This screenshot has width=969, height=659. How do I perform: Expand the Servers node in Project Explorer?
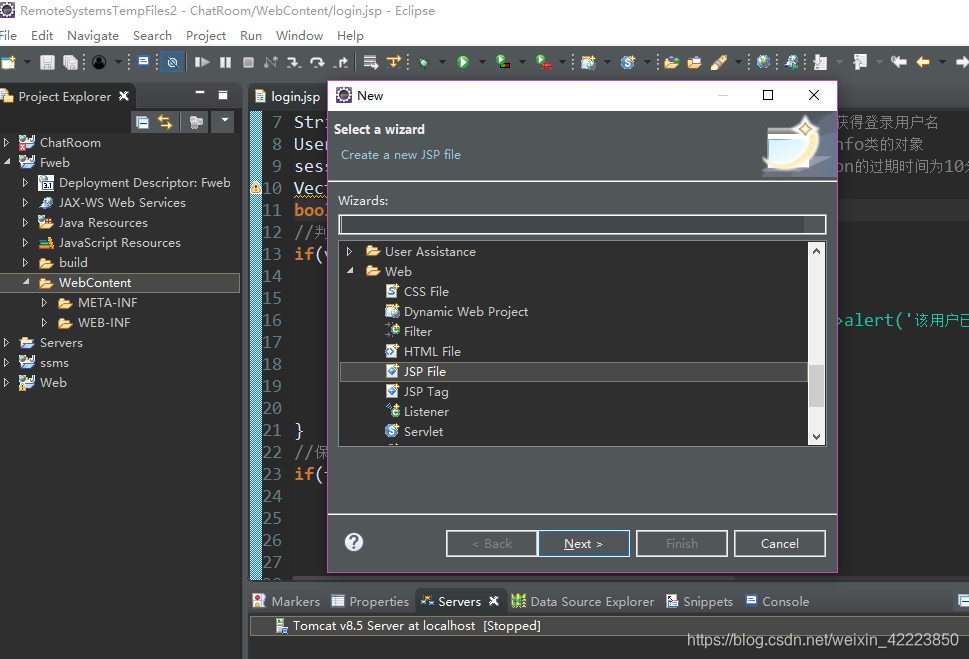tap(8, 342)
